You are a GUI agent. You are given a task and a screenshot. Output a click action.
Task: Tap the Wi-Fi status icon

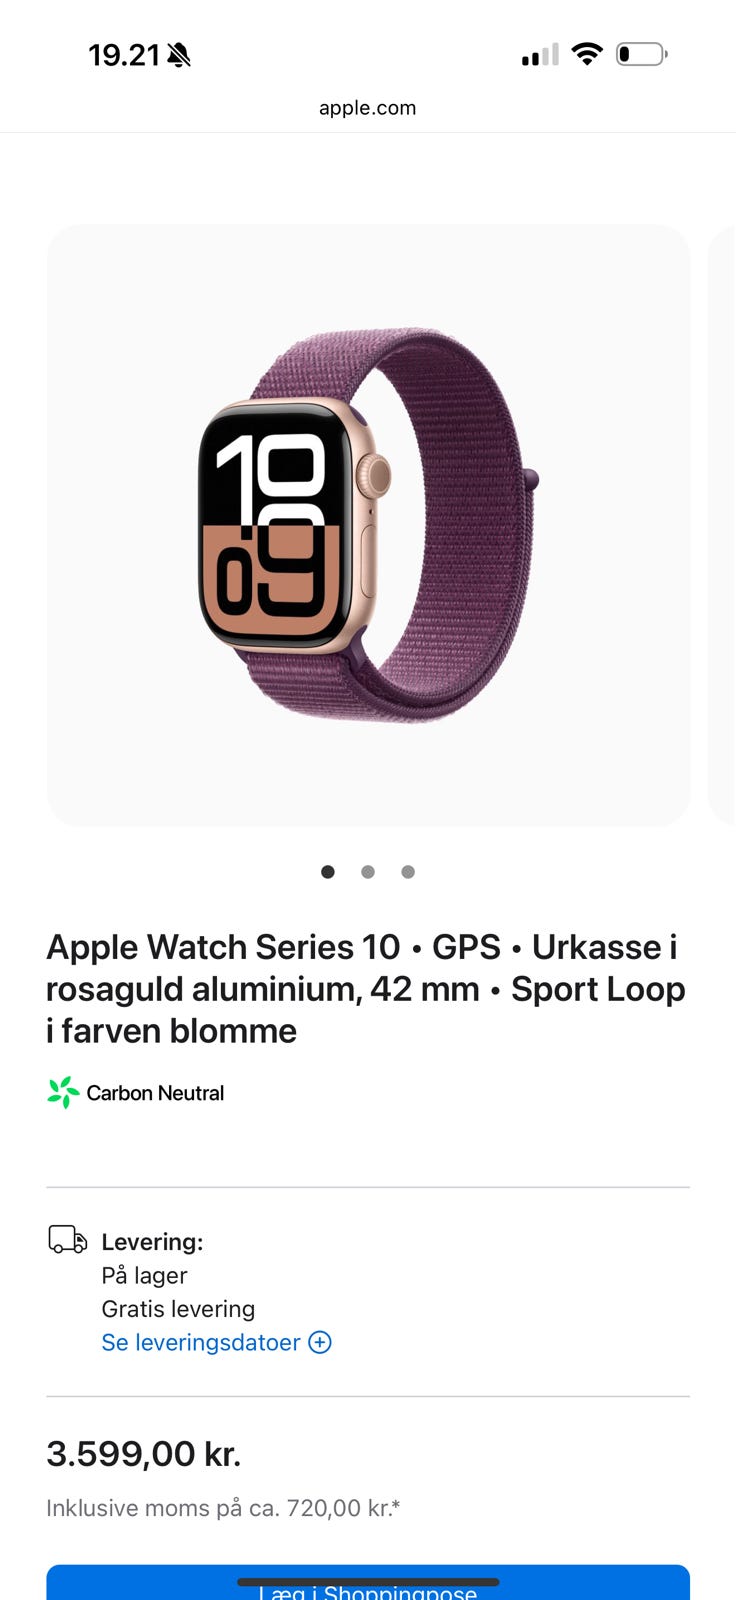pos(587,54)
